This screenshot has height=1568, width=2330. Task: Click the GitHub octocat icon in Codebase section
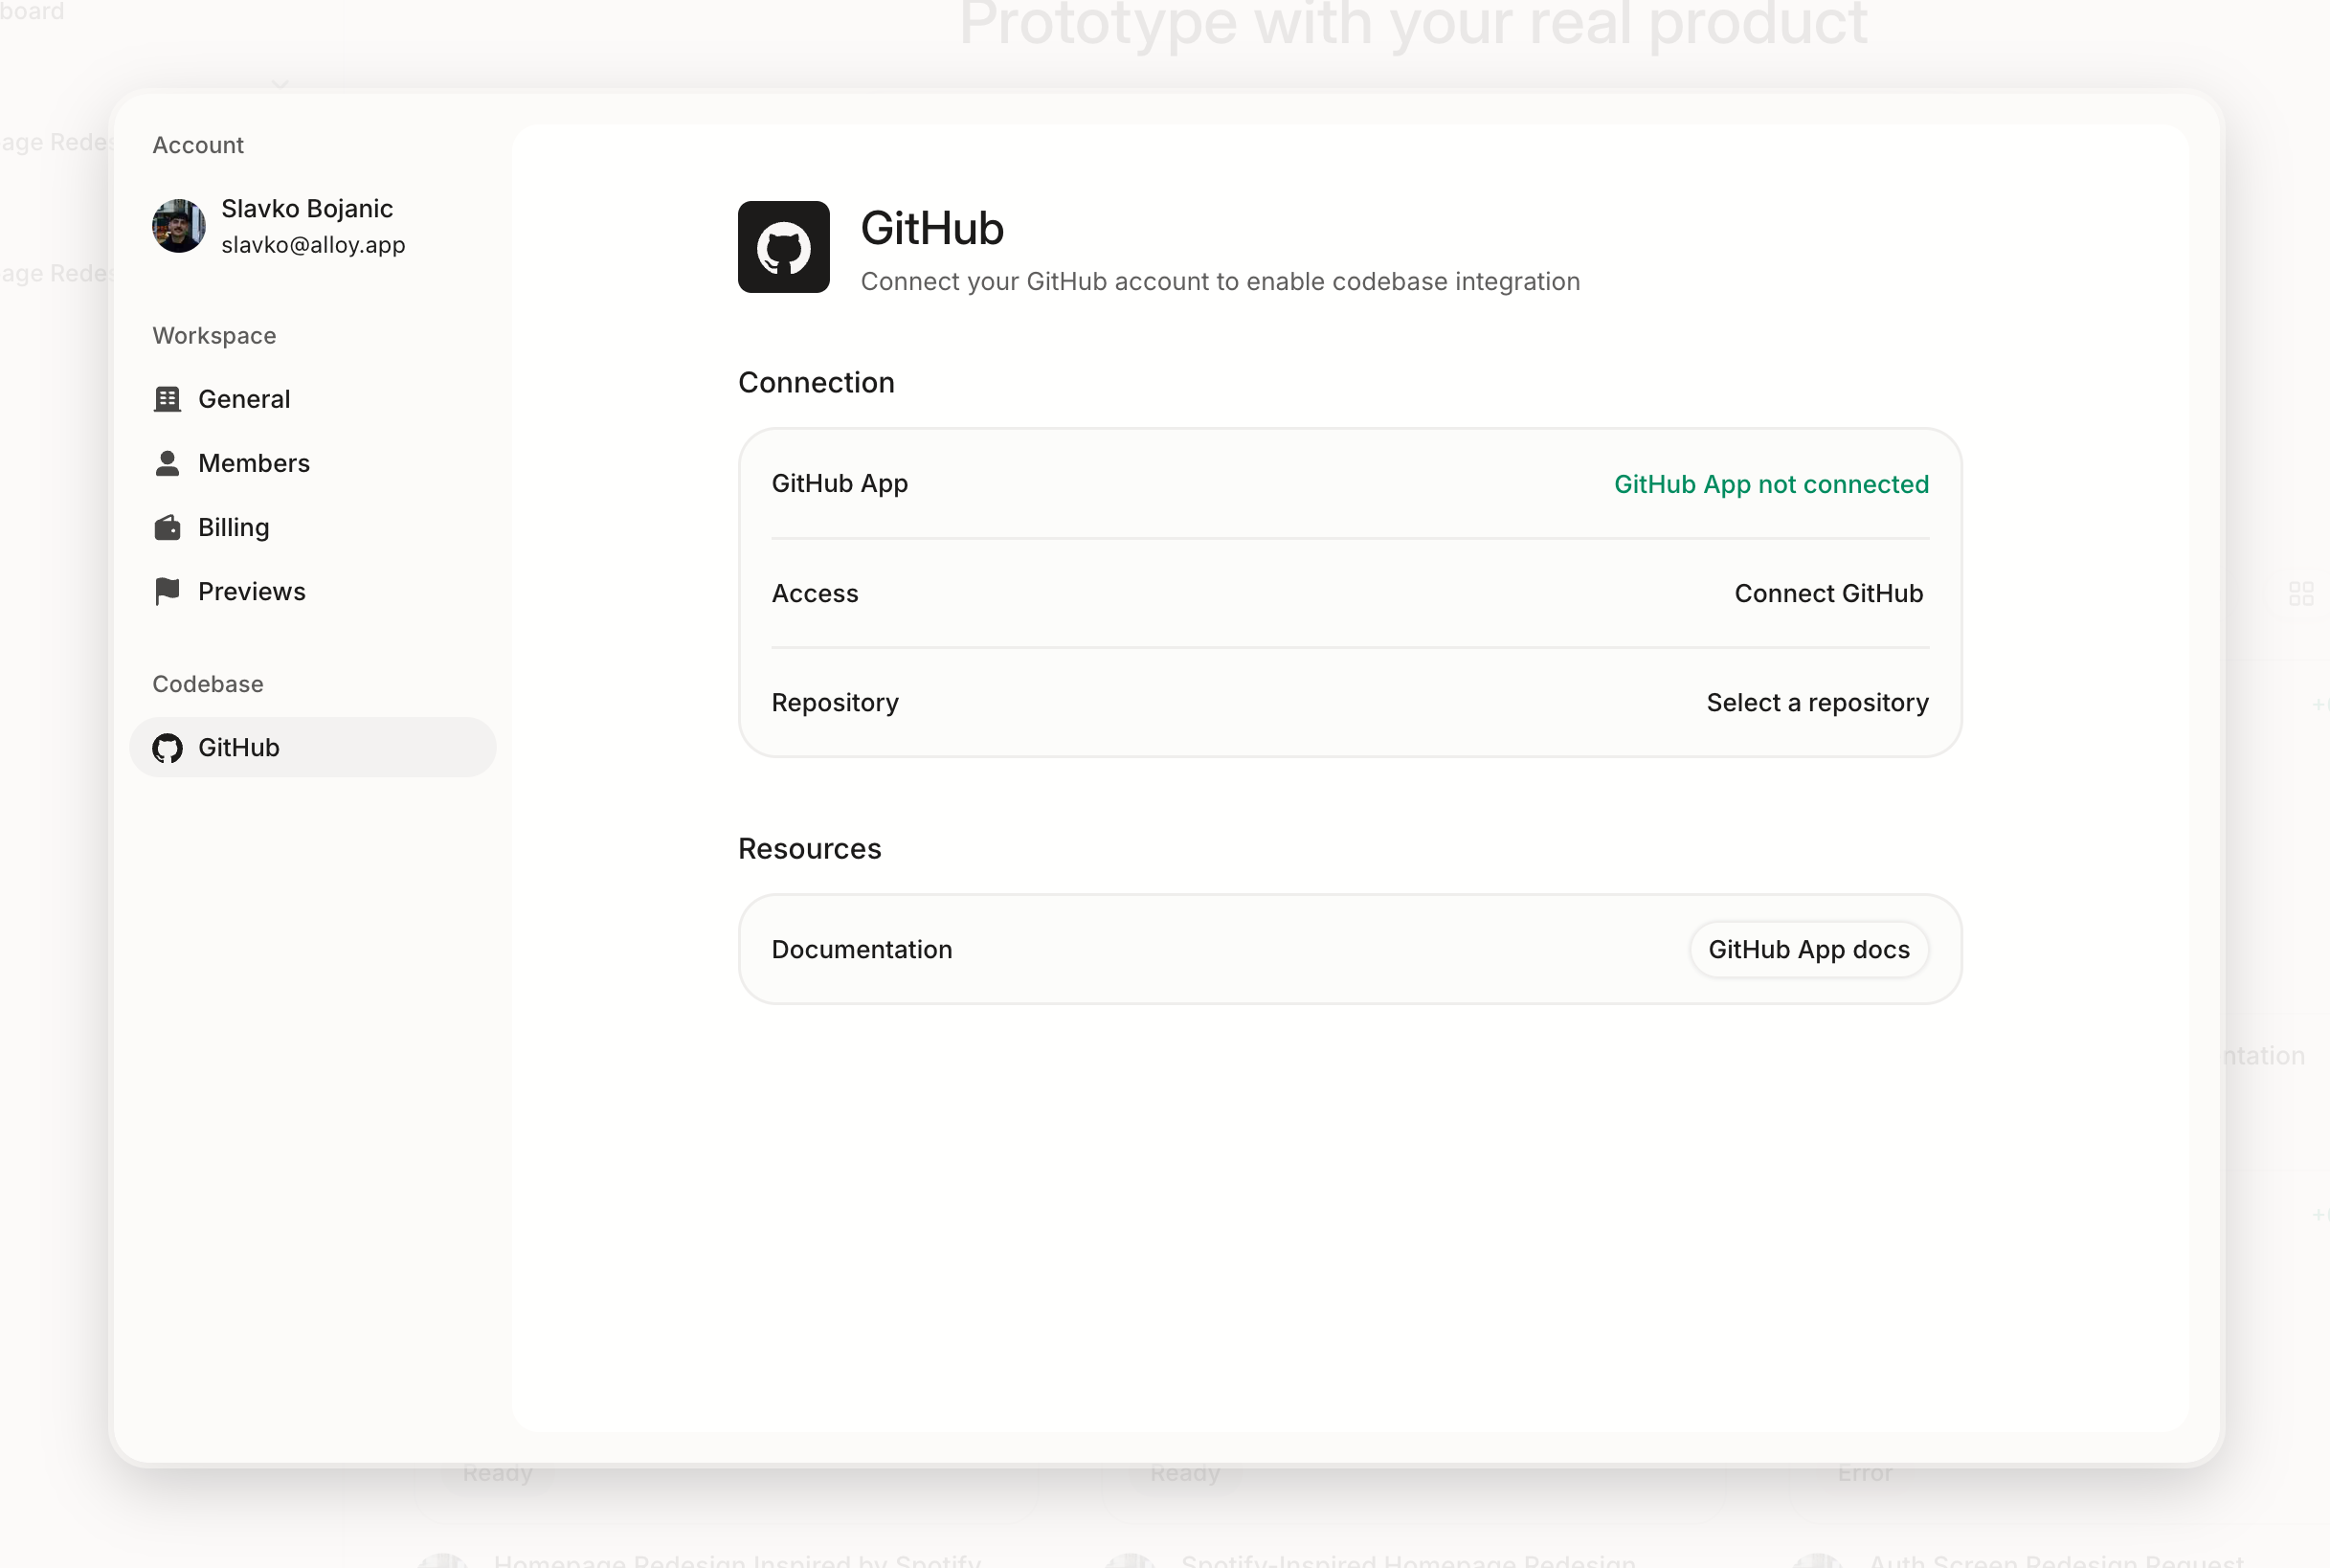[167, 747]
